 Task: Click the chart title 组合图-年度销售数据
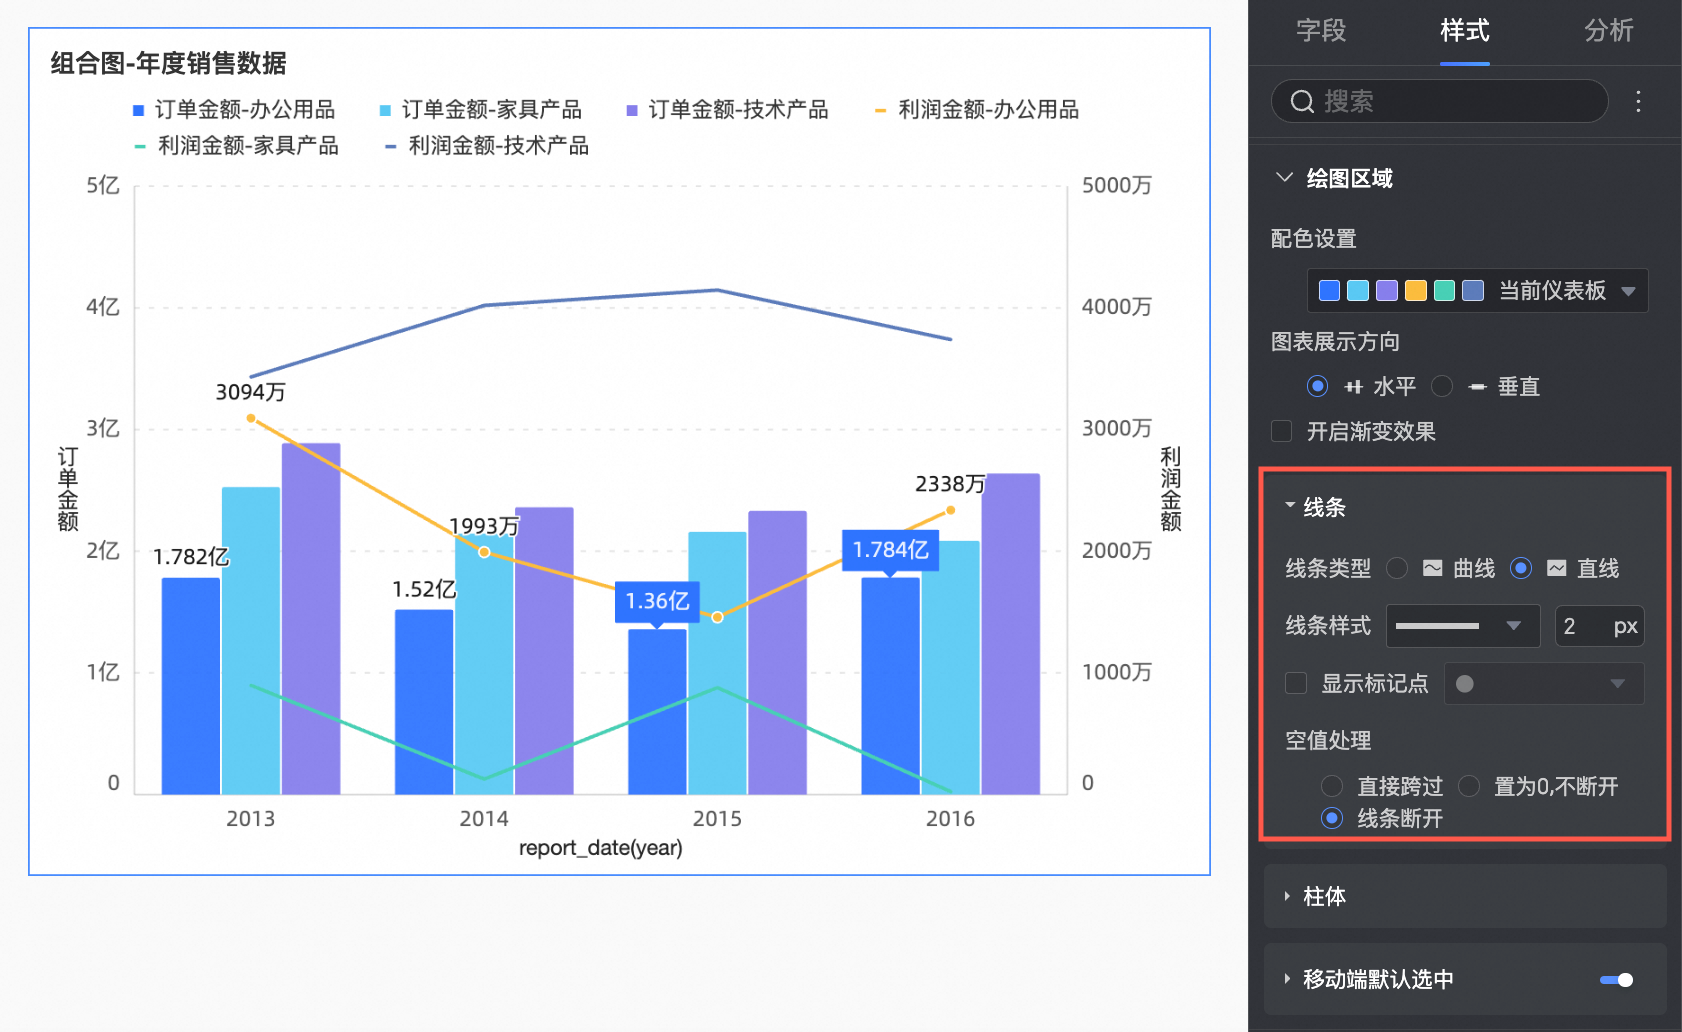[x=168, y=63]
